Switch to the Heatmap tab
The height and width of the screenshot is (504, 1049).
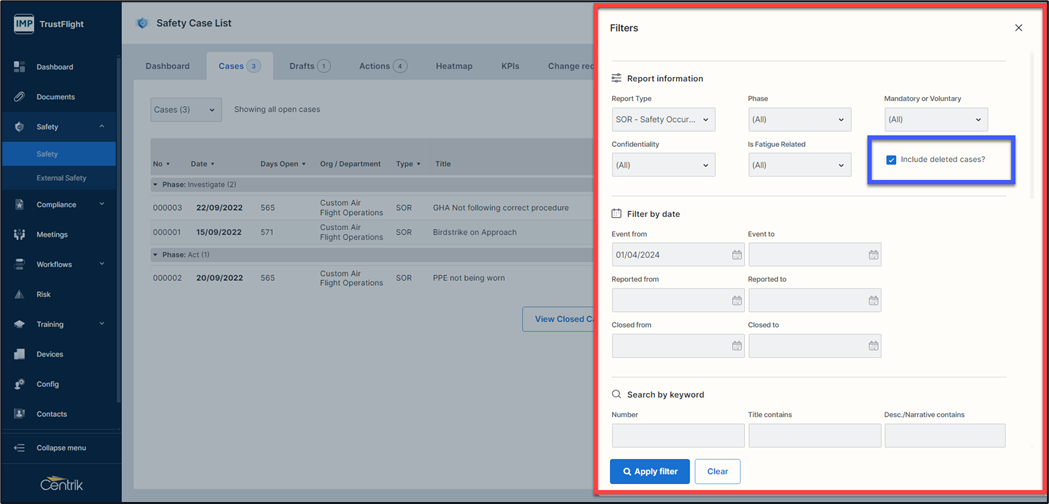coord(454,66)
